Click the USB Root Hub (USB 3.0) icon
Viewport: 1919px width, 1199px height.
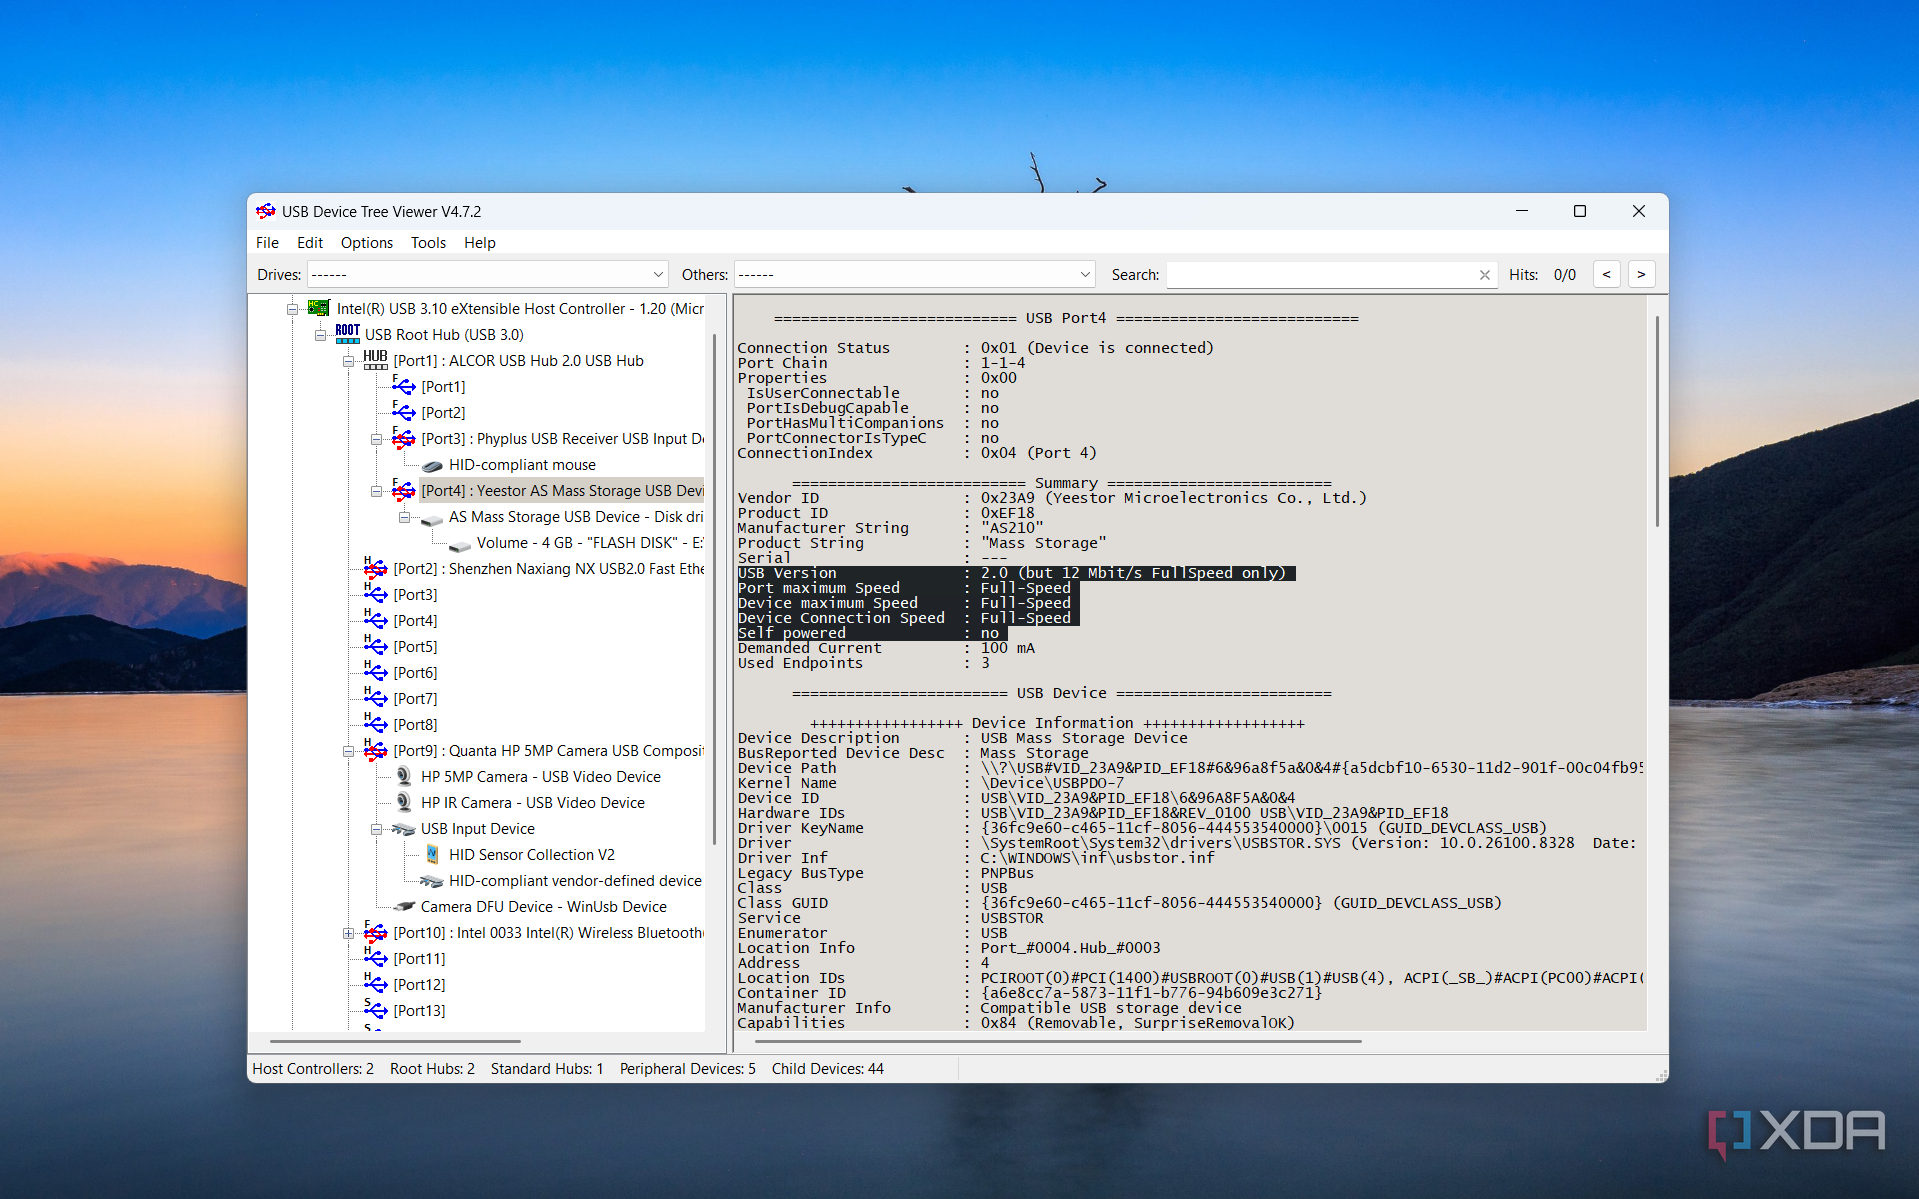347,334
